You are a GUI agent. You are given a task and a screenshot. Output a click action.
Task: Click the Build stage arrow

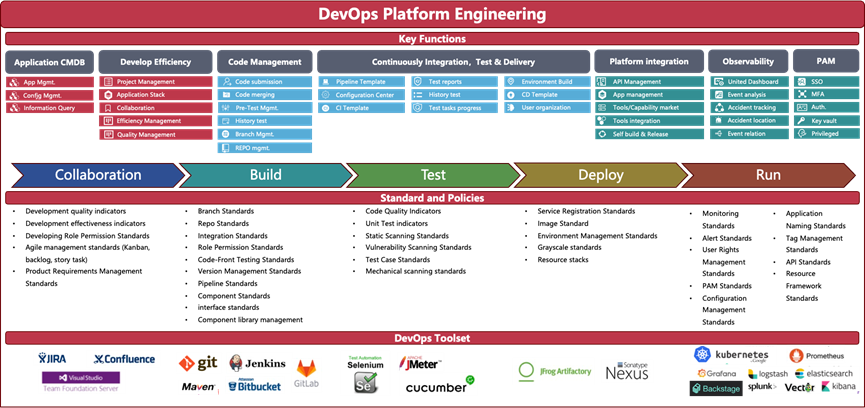[x=265, y=174]
